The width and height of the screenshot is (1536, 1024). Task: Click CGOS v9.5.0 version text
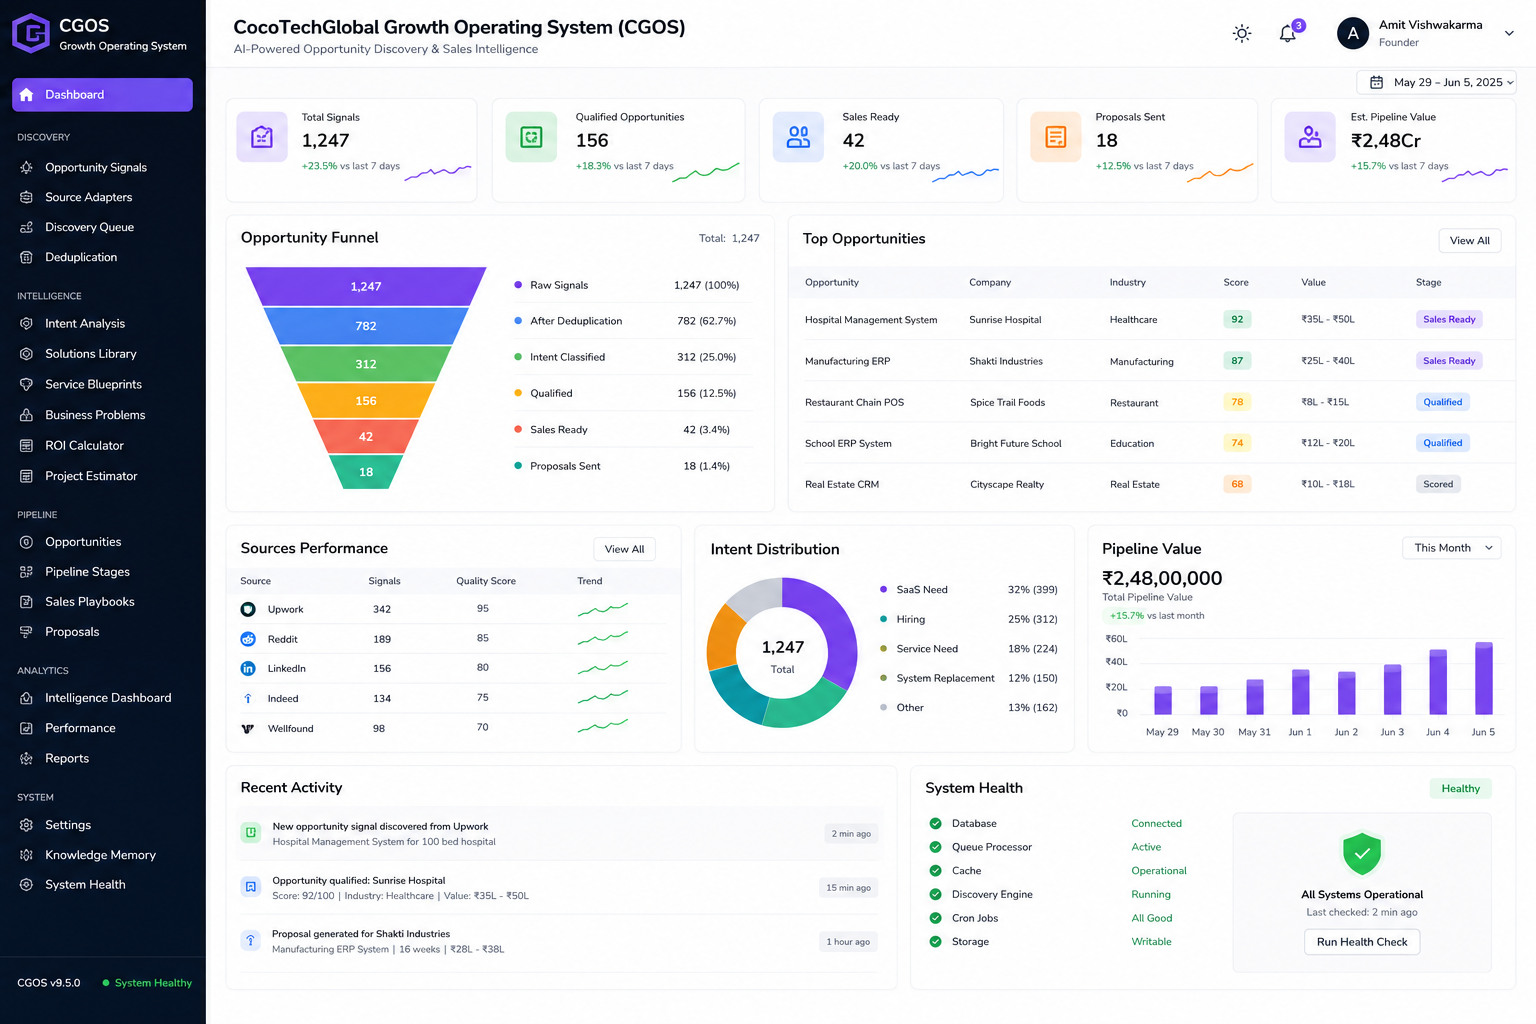tap(49, 983)
